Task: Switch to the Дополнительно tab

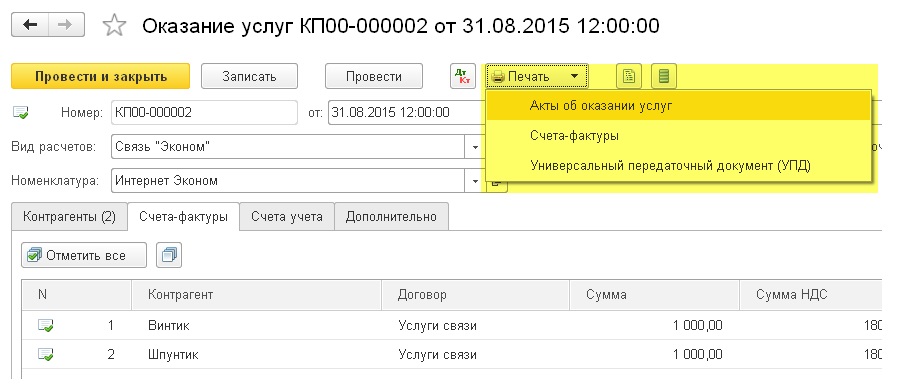Action: tap(391, 217)
